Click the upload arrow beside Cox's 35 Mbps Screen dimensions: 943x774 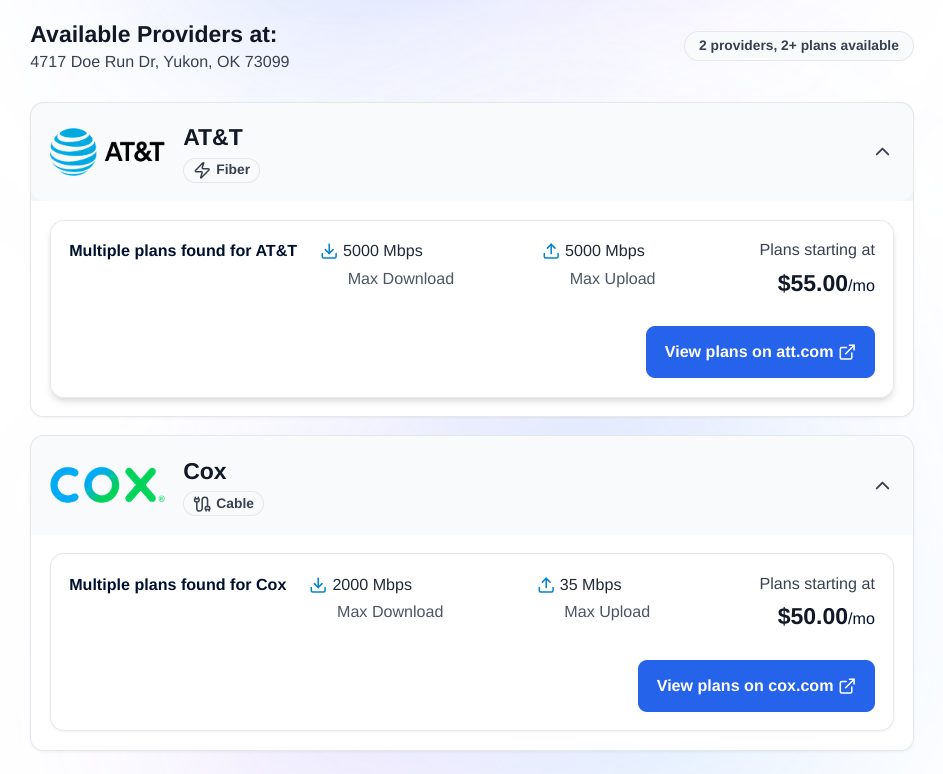tap(546, 584)
